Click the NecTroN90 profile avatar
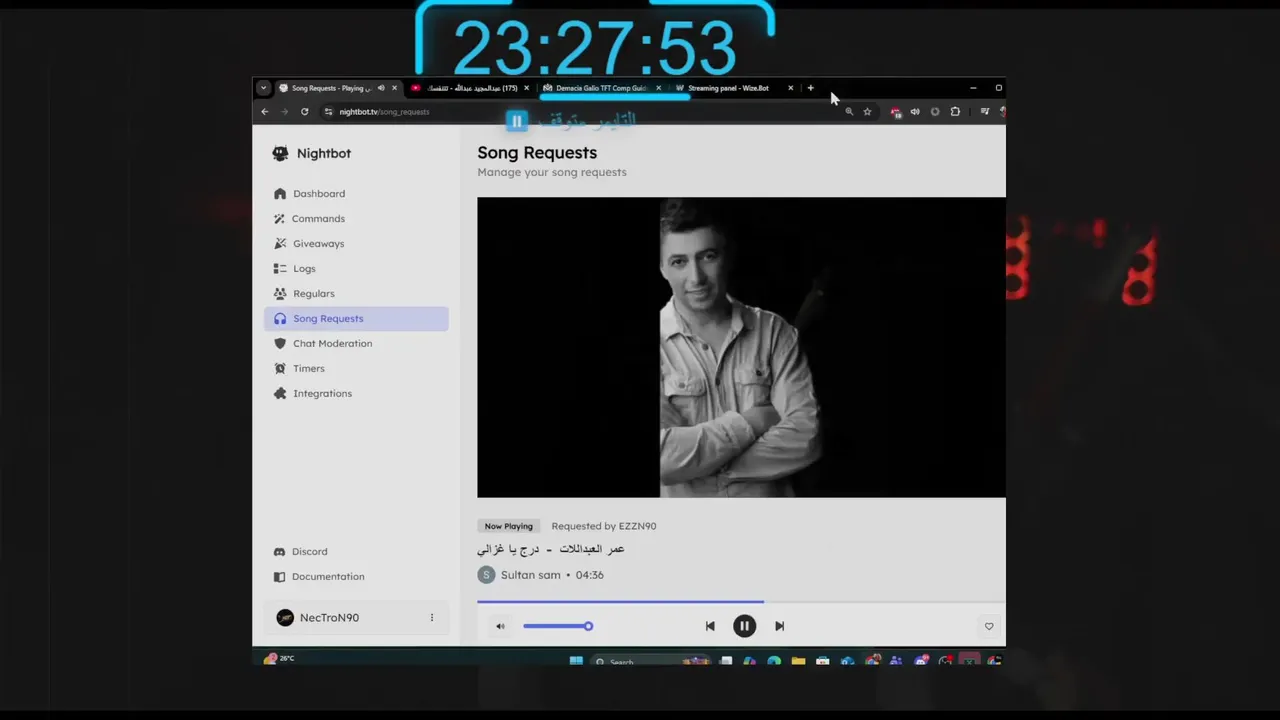The image size is (1280, 720). [285, 617]
